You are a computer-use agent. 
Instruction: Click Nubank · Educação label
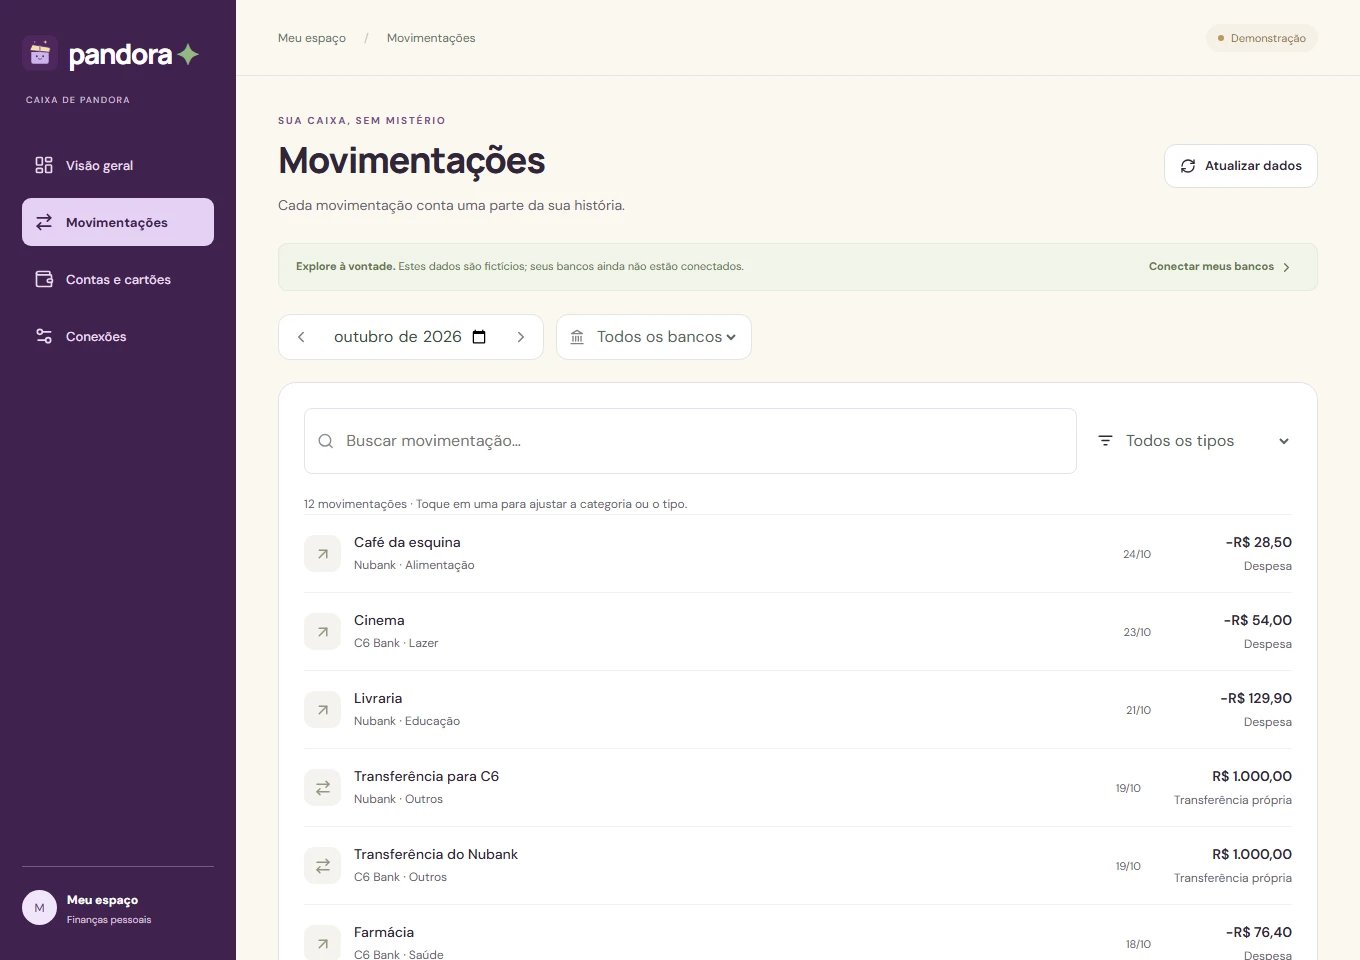pos(407,721)
